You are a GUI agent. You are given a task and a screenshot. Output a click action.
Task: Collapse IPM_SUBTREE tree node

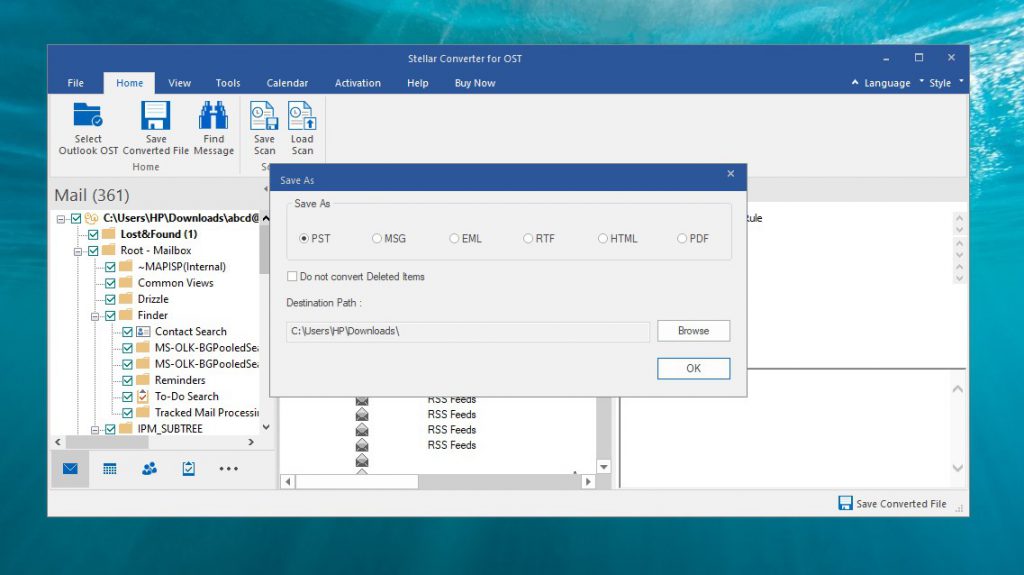(x=95, y=429)
